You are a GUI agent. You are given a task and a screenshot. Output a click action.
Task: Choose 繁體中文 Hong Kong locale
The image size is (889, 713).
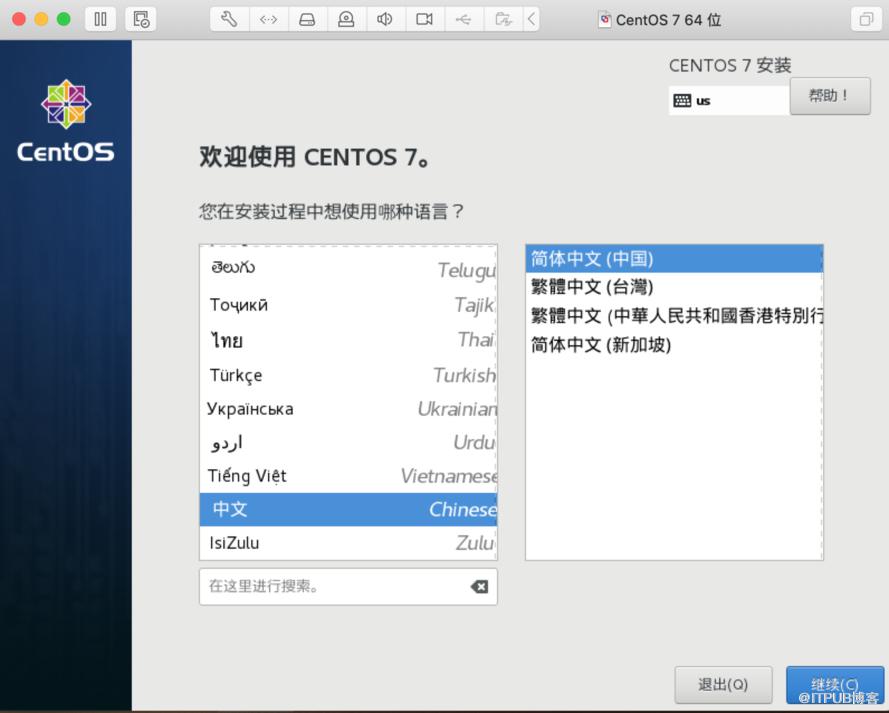point(674,316)
